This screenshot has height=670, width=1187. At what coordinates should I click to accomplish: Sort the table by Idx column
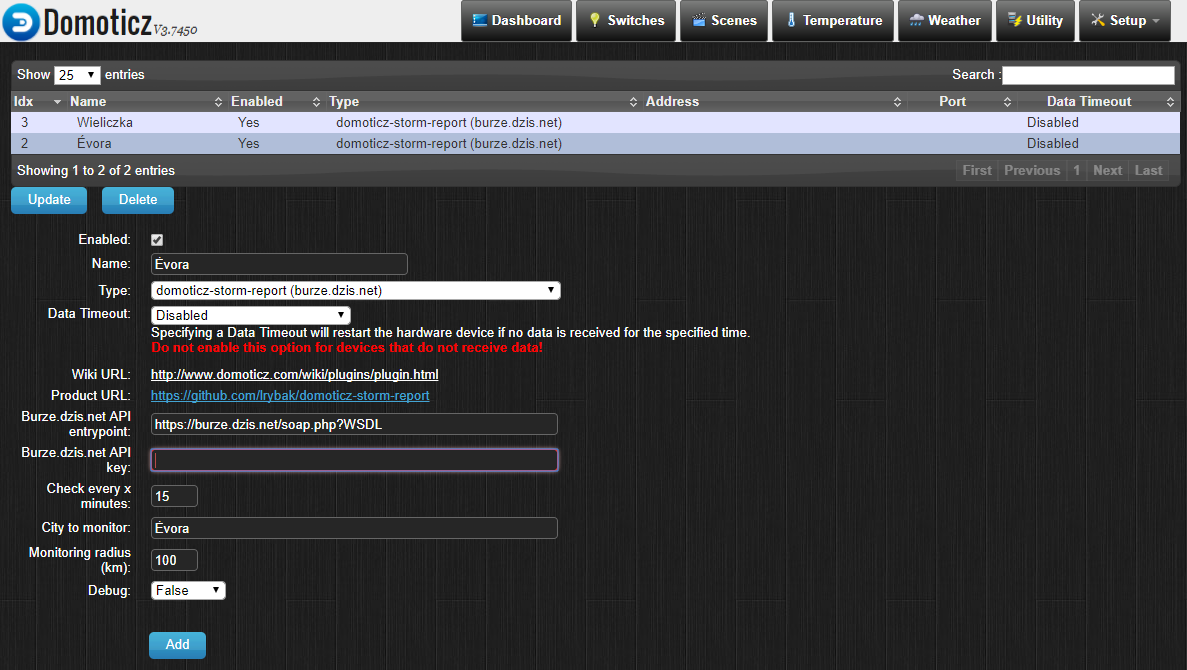(x=37, y=101)
